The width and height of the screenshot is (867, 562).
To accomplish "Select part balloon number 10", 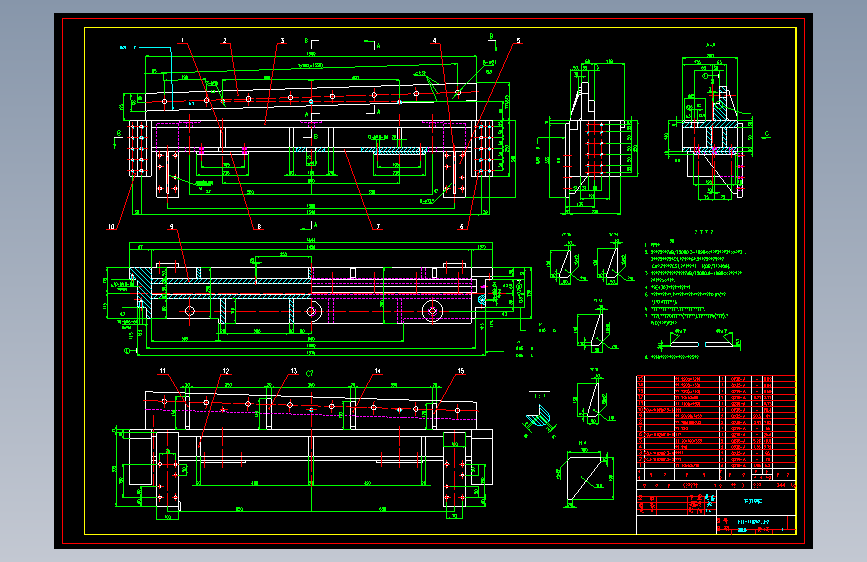I will click(x=111, y=226).
